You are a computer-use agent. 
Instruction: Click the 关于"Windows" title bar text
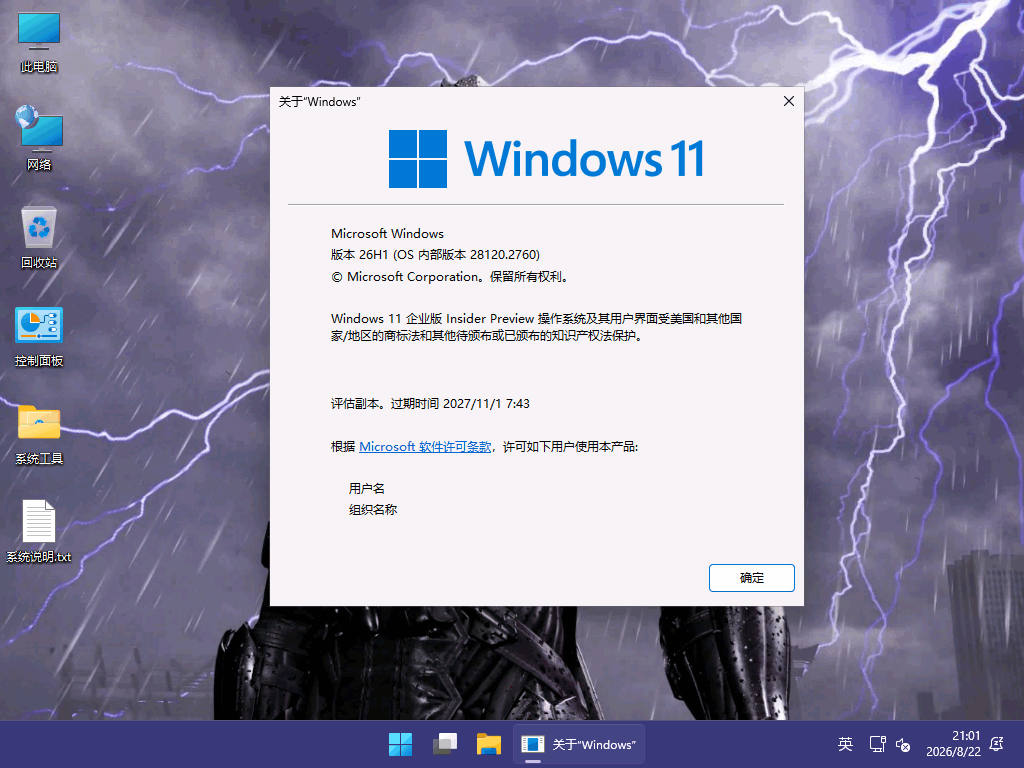319,102
